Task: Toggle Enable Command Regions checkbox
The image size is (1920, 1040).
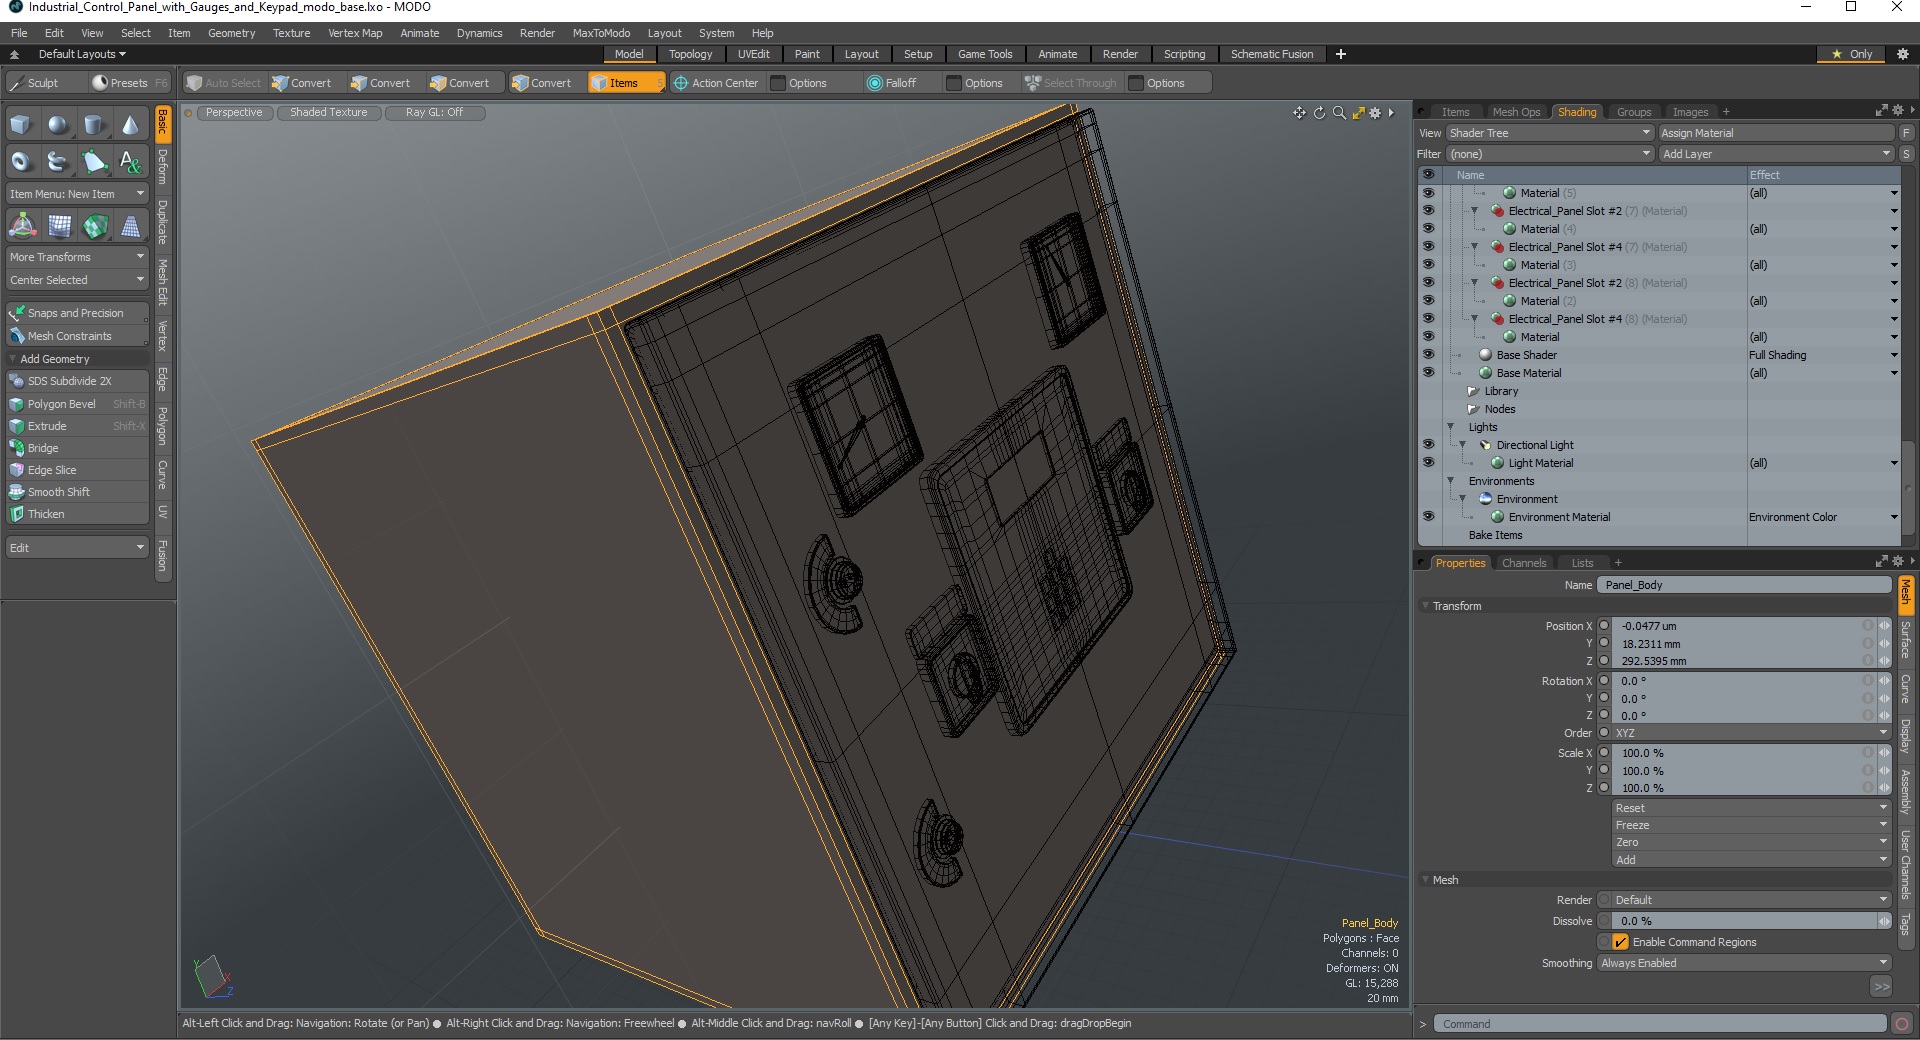Action: 1620,942
